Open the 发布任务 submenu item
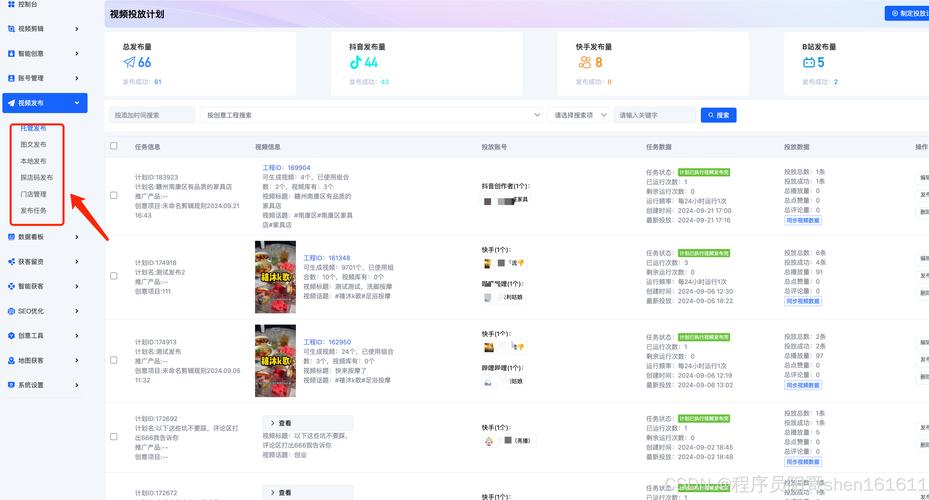Screen dimensions: 929x500 [x=33, y=210]
